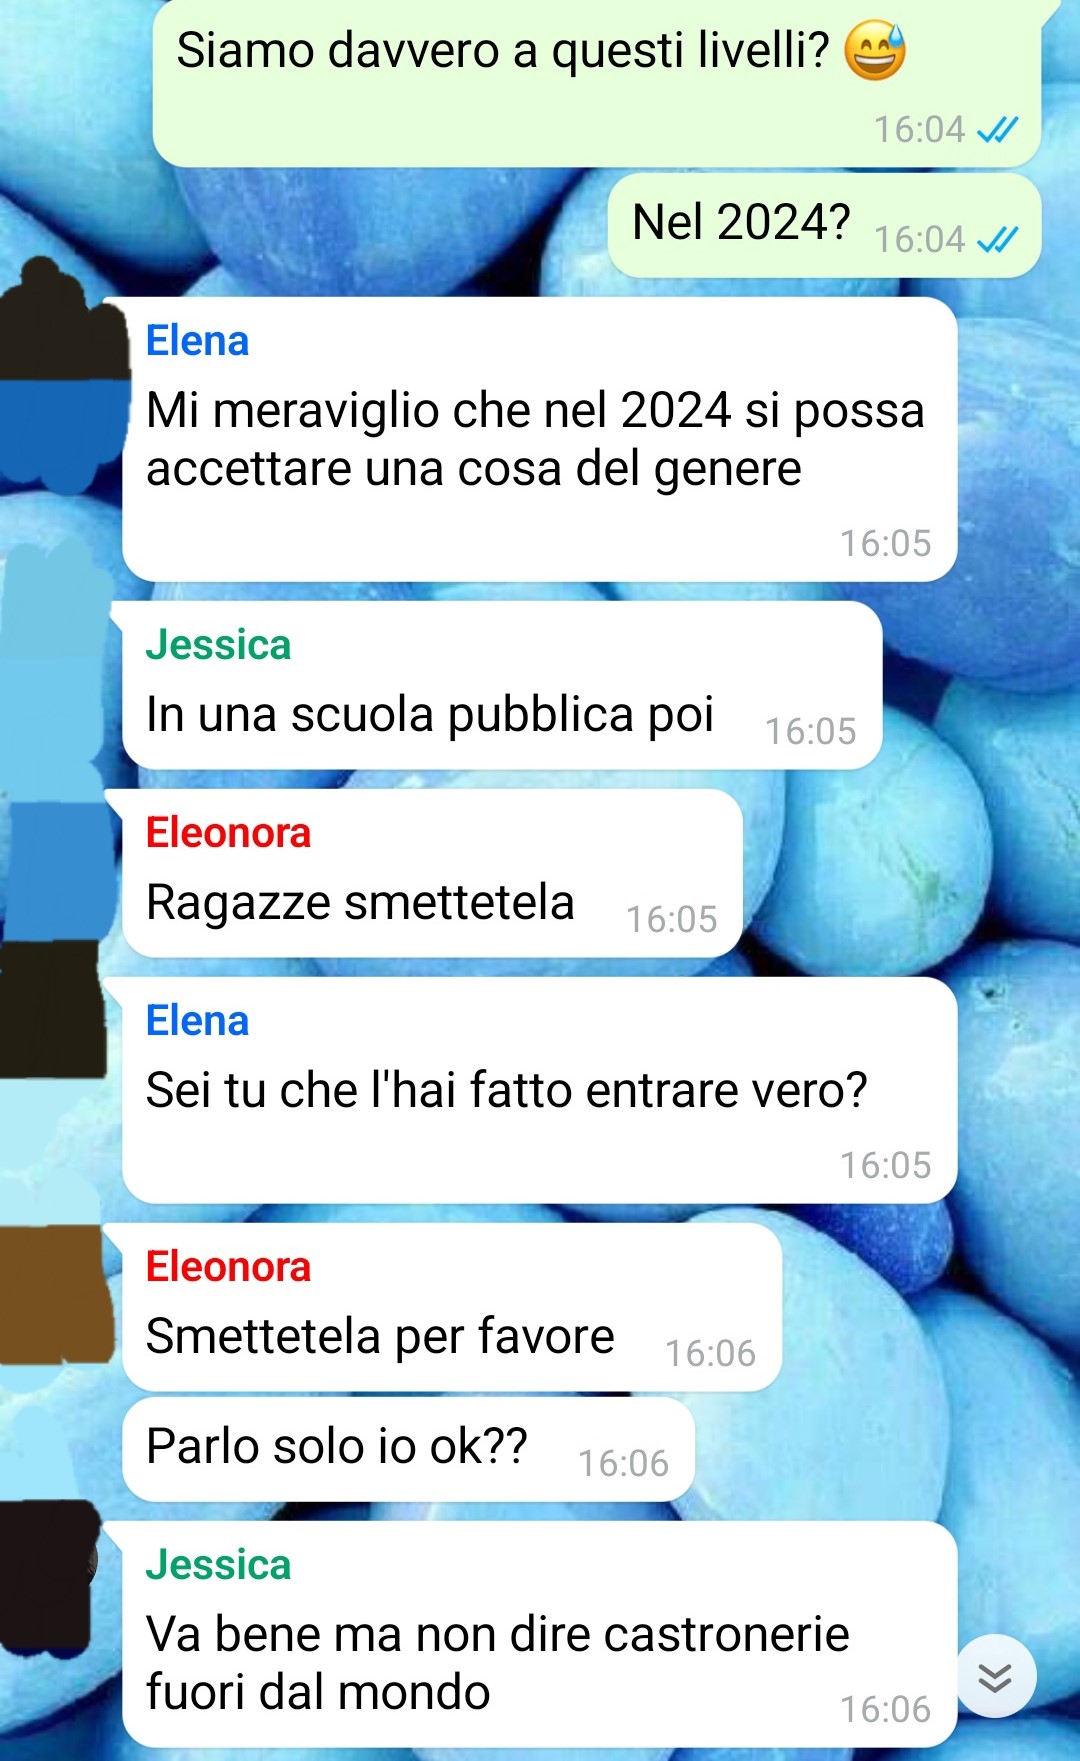Image resolution: width=1080 pixels, height=1761 pixels.
Task: Tap Eleonora's name above 'Smettetela per favore'
Action: point(228,1267)
